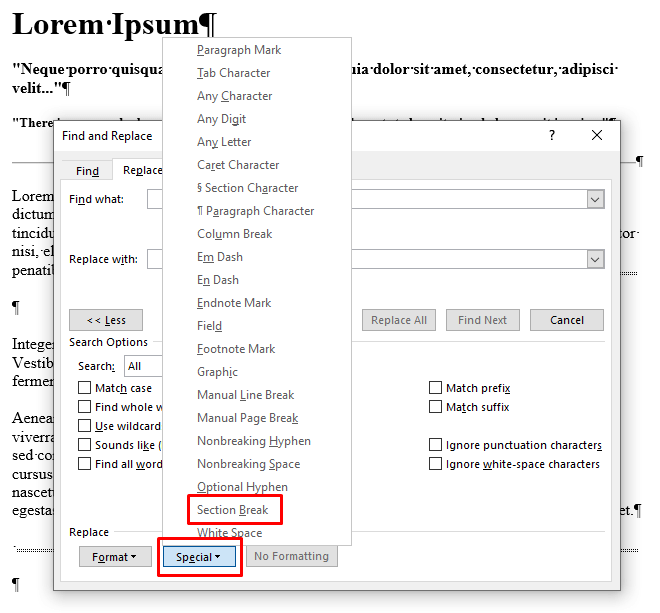
Task: Click the Cancel button
Action: [567, 320]
